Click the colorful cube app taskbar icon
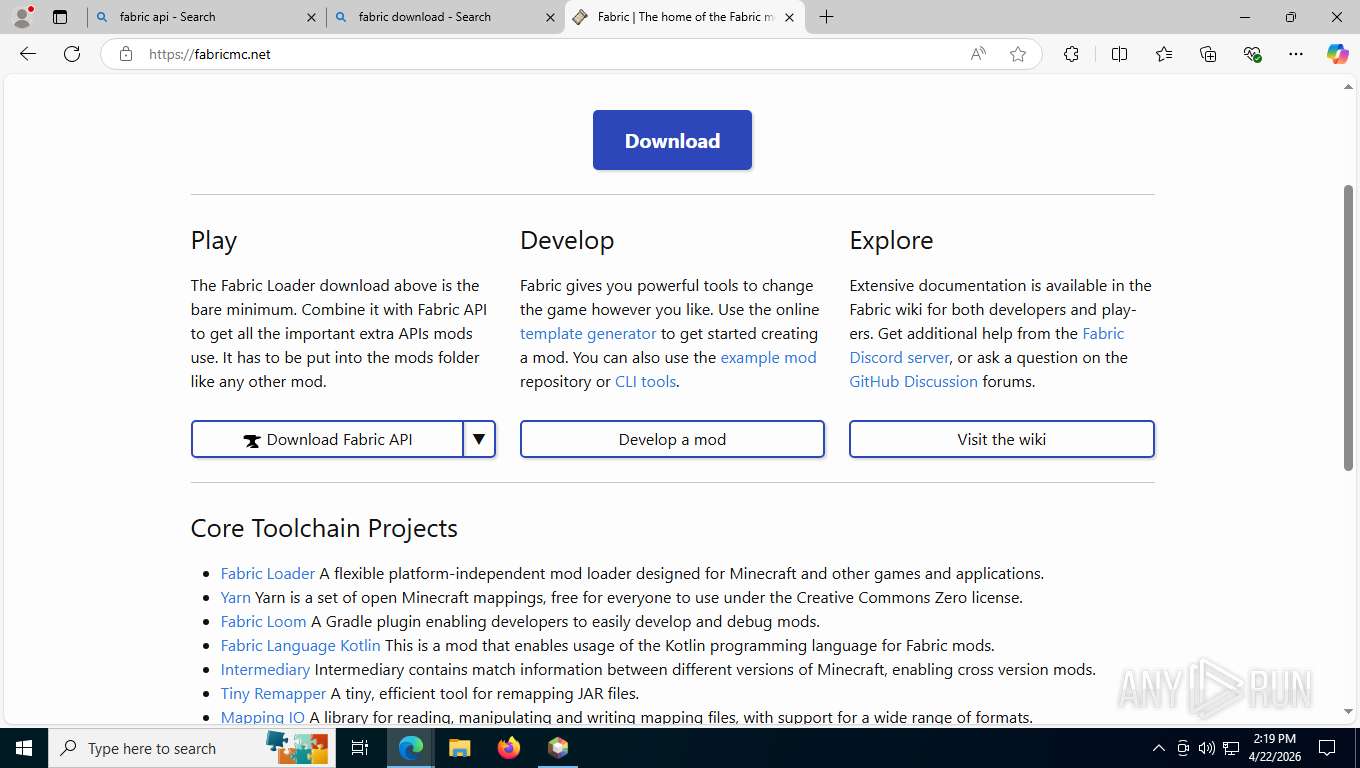 [x=558, y=748]
